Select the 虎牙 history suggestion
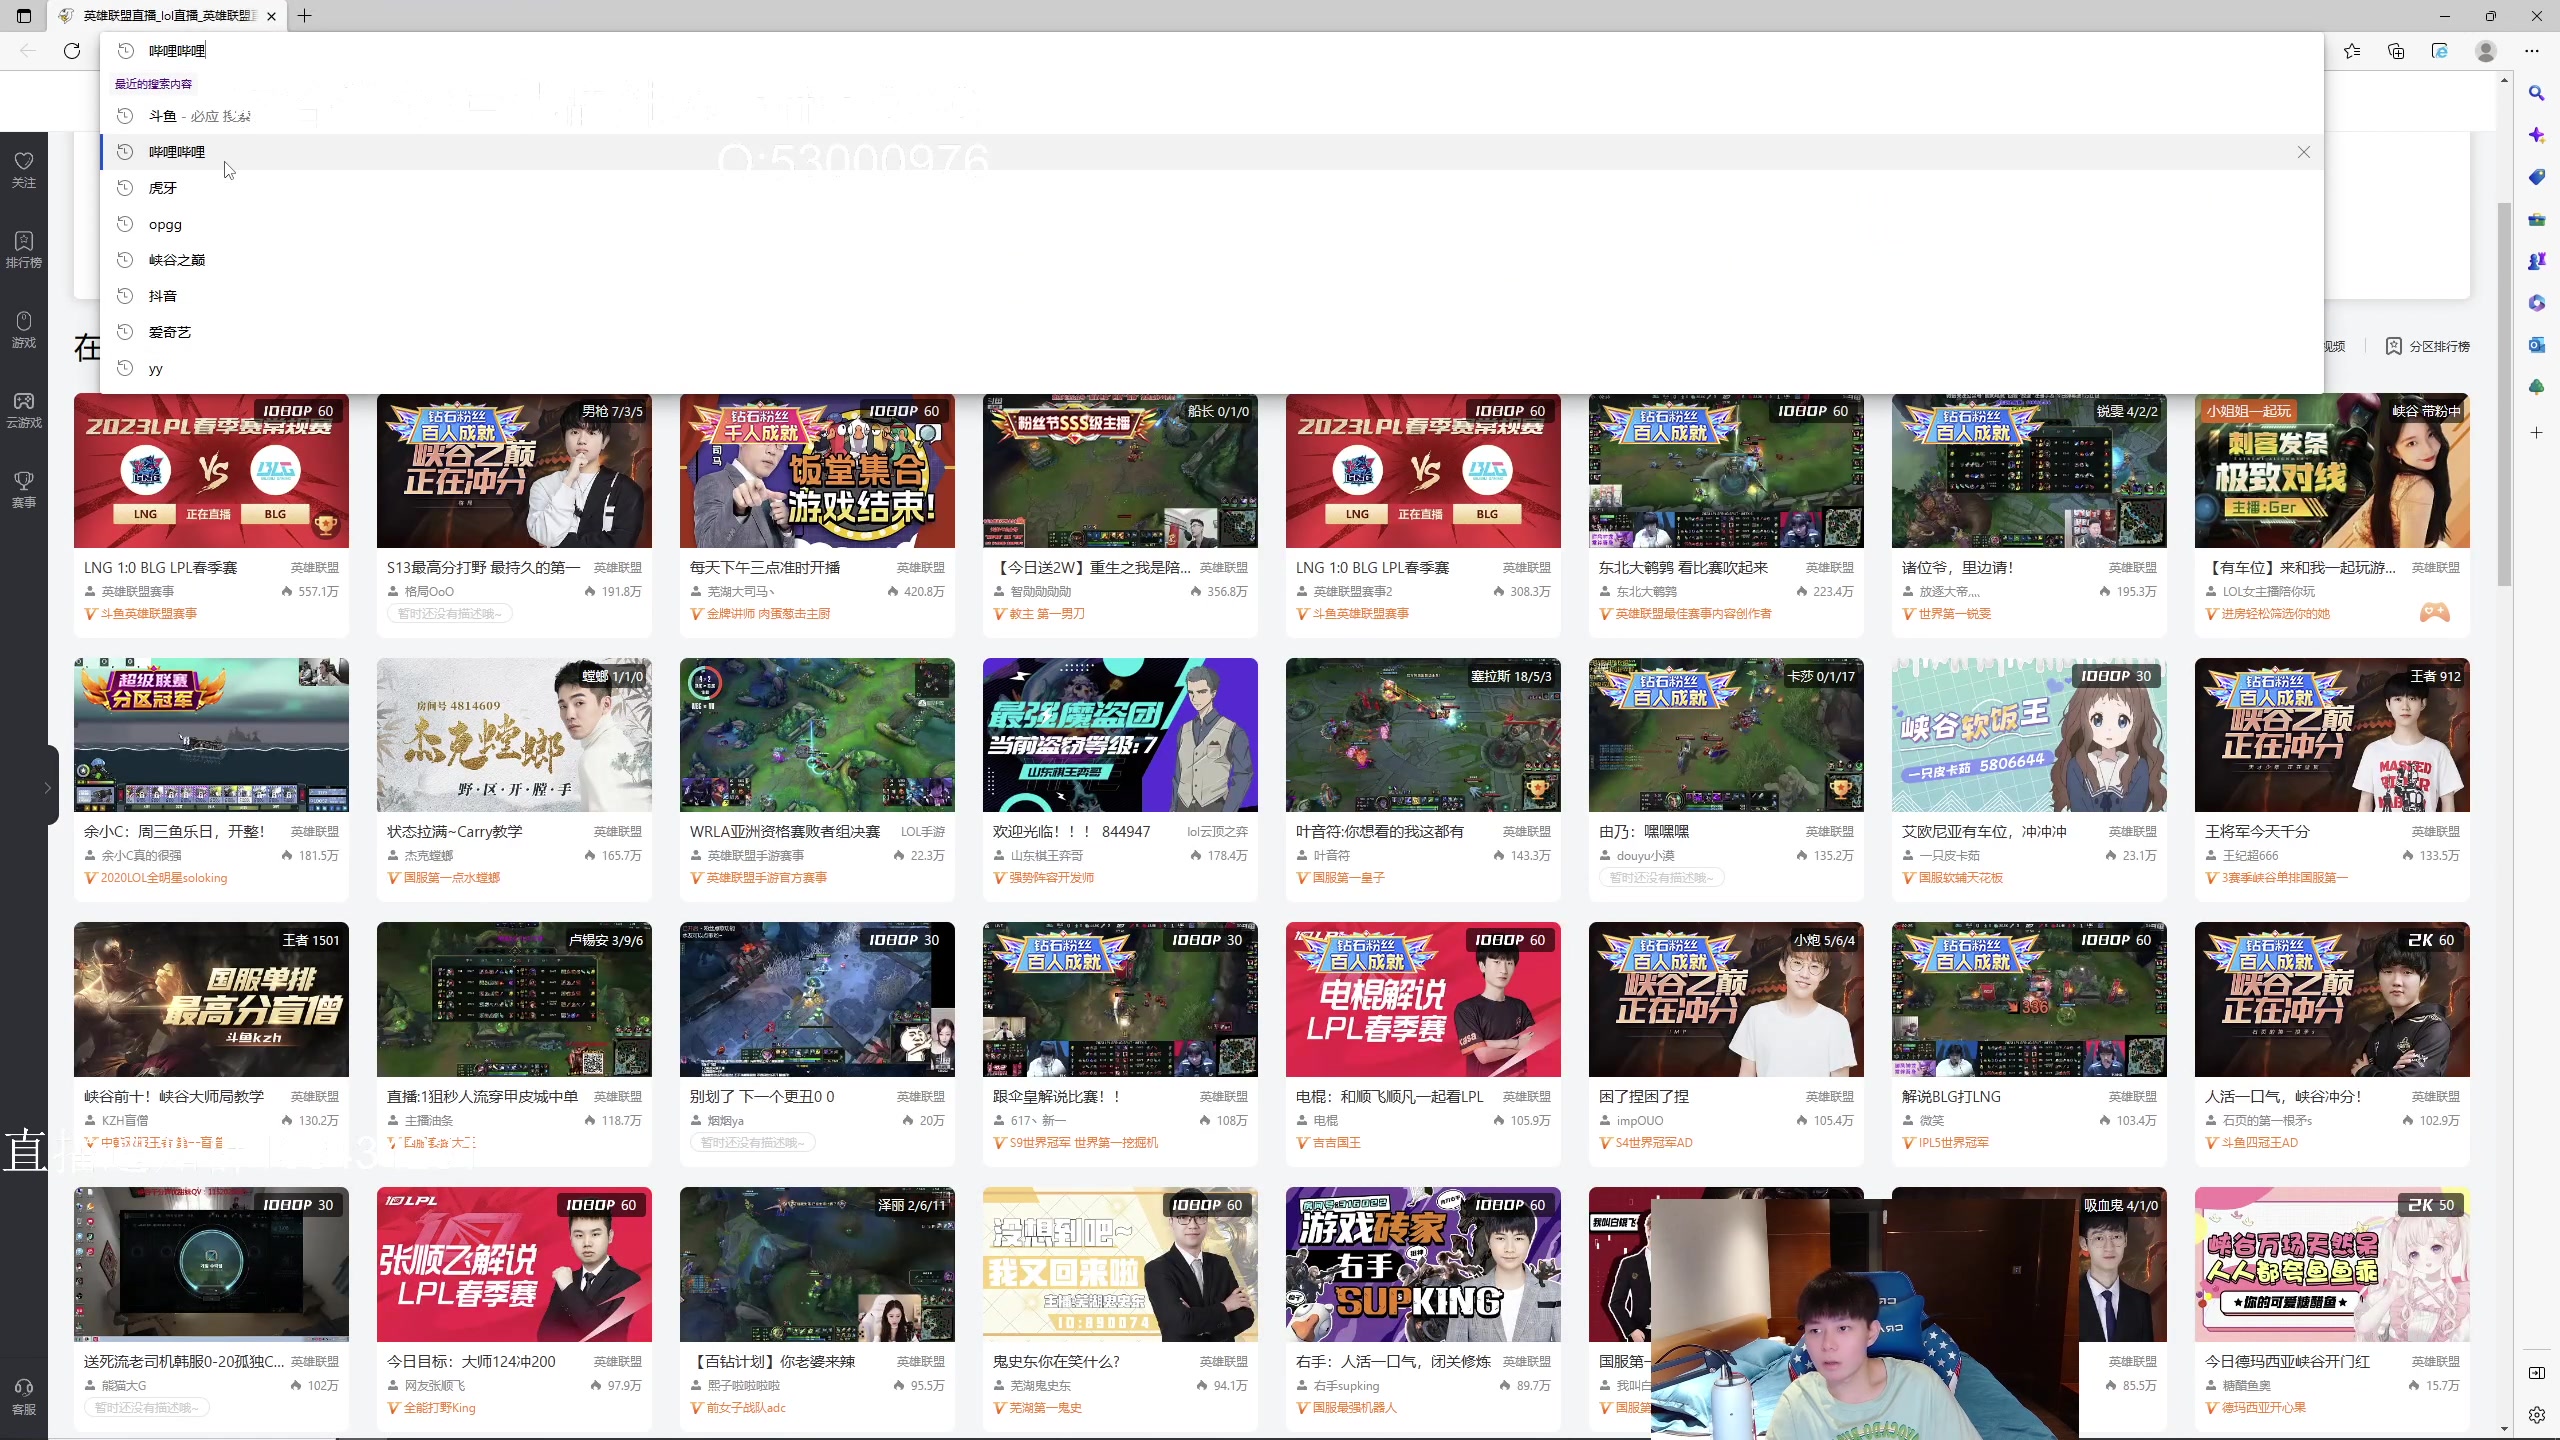The height and width of the screenshot is (1440, 2560). click(1211, 188)
